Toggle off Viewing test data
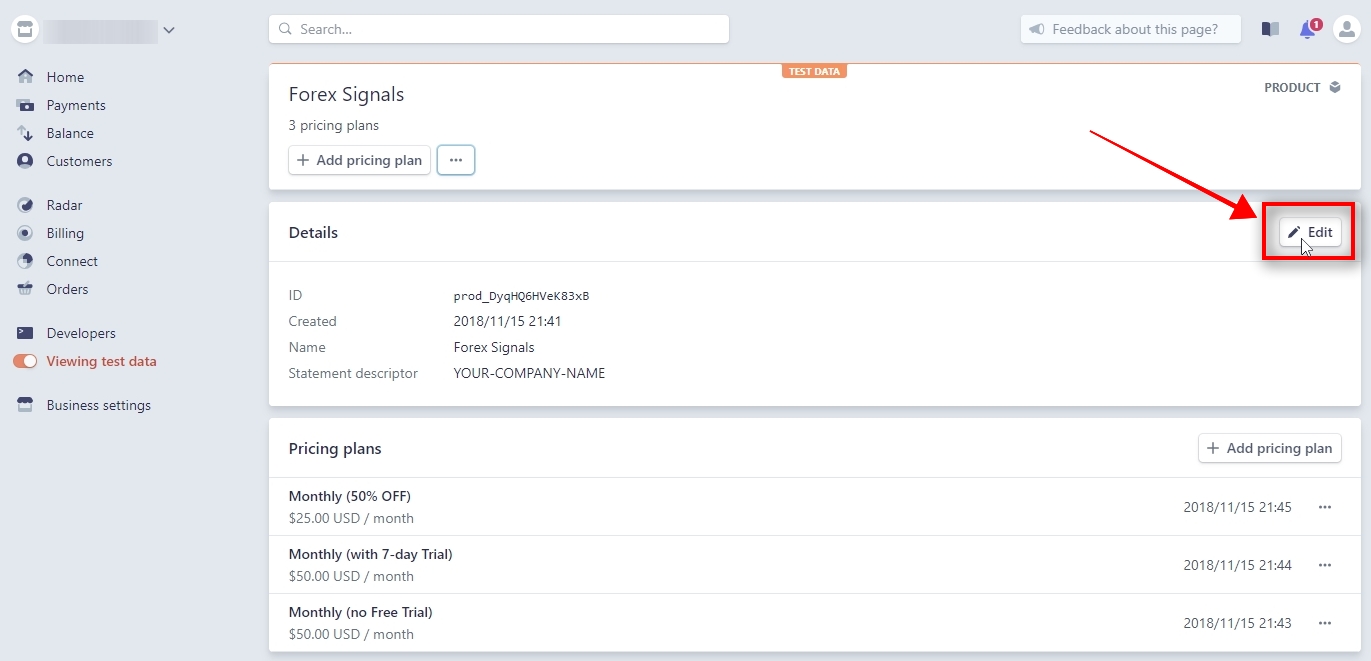 24,361
